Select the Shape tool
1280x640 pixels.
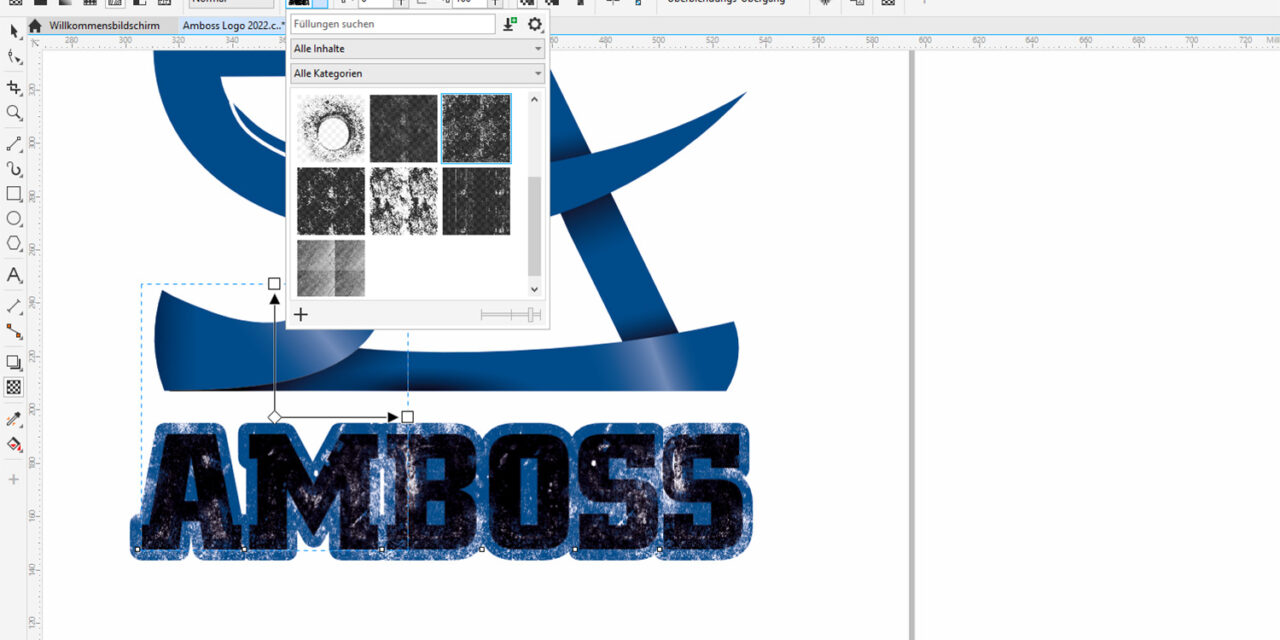tap(14, 57)
